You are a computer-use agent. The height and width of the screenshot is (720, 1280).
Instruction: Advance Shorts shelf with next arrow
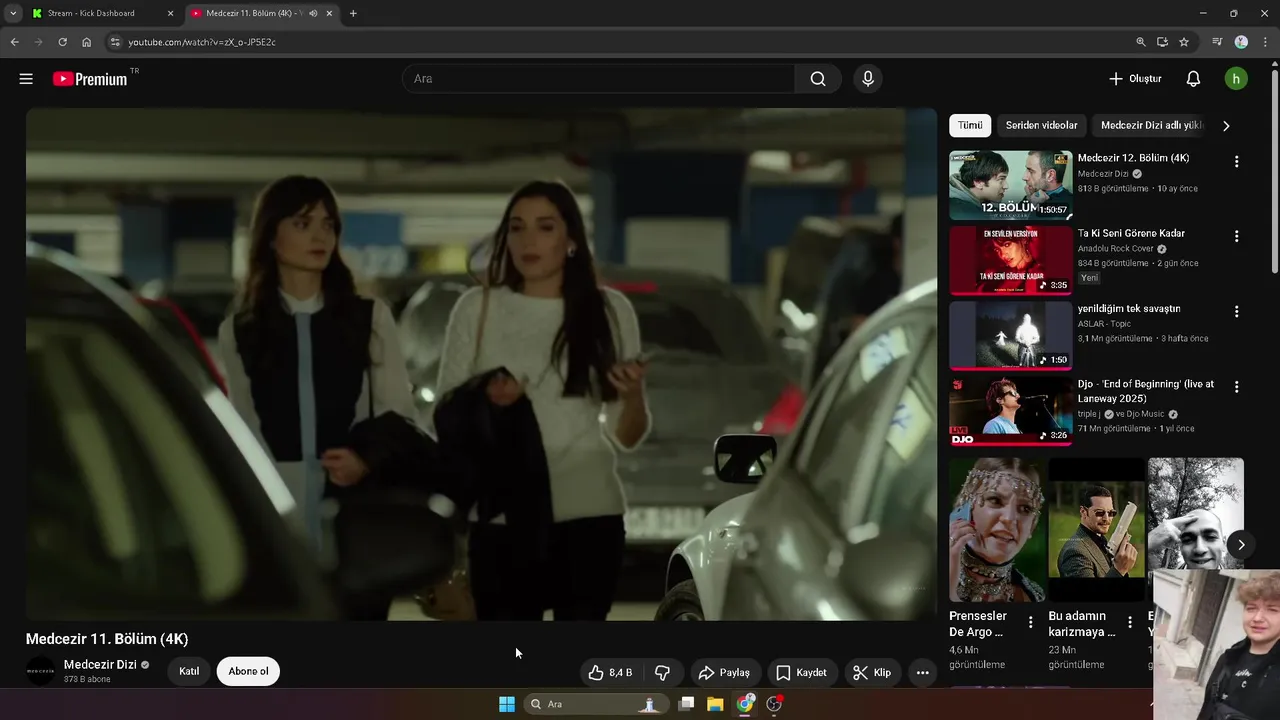[1241, 544]
